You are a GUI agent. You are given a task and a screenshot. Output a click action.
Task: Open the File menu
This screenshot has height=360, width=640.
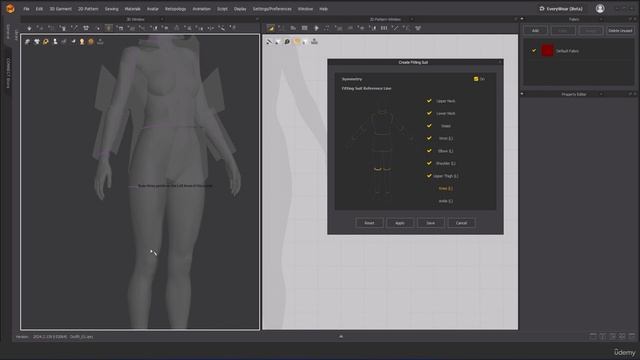point(26,9)
